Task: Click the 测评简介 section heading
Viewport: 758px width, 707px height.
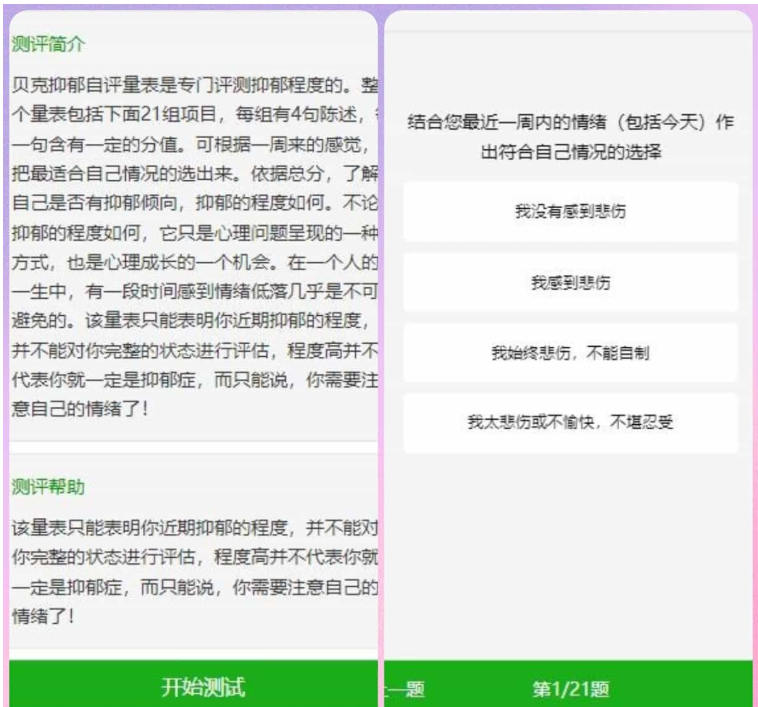Action: coord(48,45)
